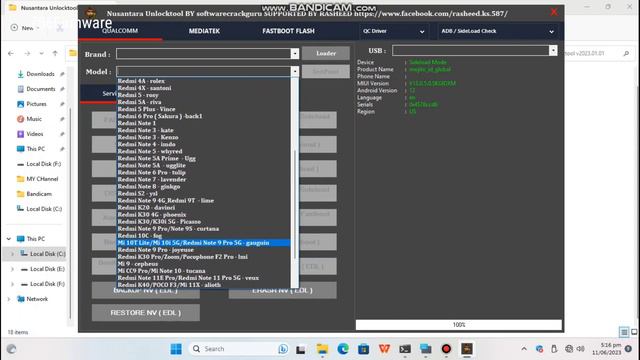Open Documents in Explorer sidebar
The width and height of the screenshot is (640, 360).
pos(40,89)
